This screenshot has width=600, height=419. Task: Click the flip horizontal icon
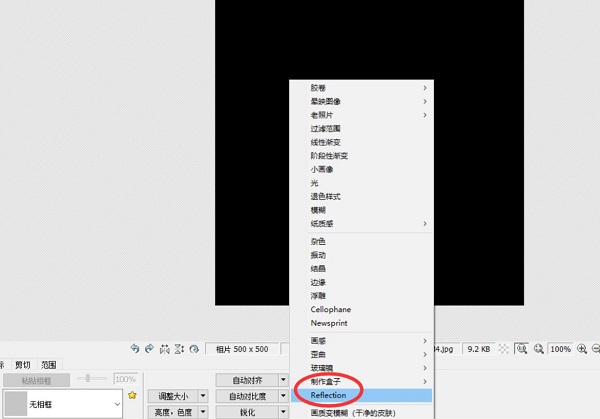pos(165,349)
